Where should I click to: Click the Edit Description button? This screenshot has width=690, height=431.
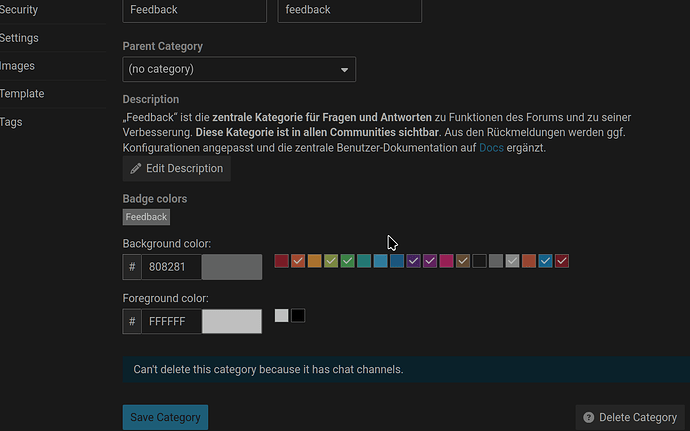[176, 169]
